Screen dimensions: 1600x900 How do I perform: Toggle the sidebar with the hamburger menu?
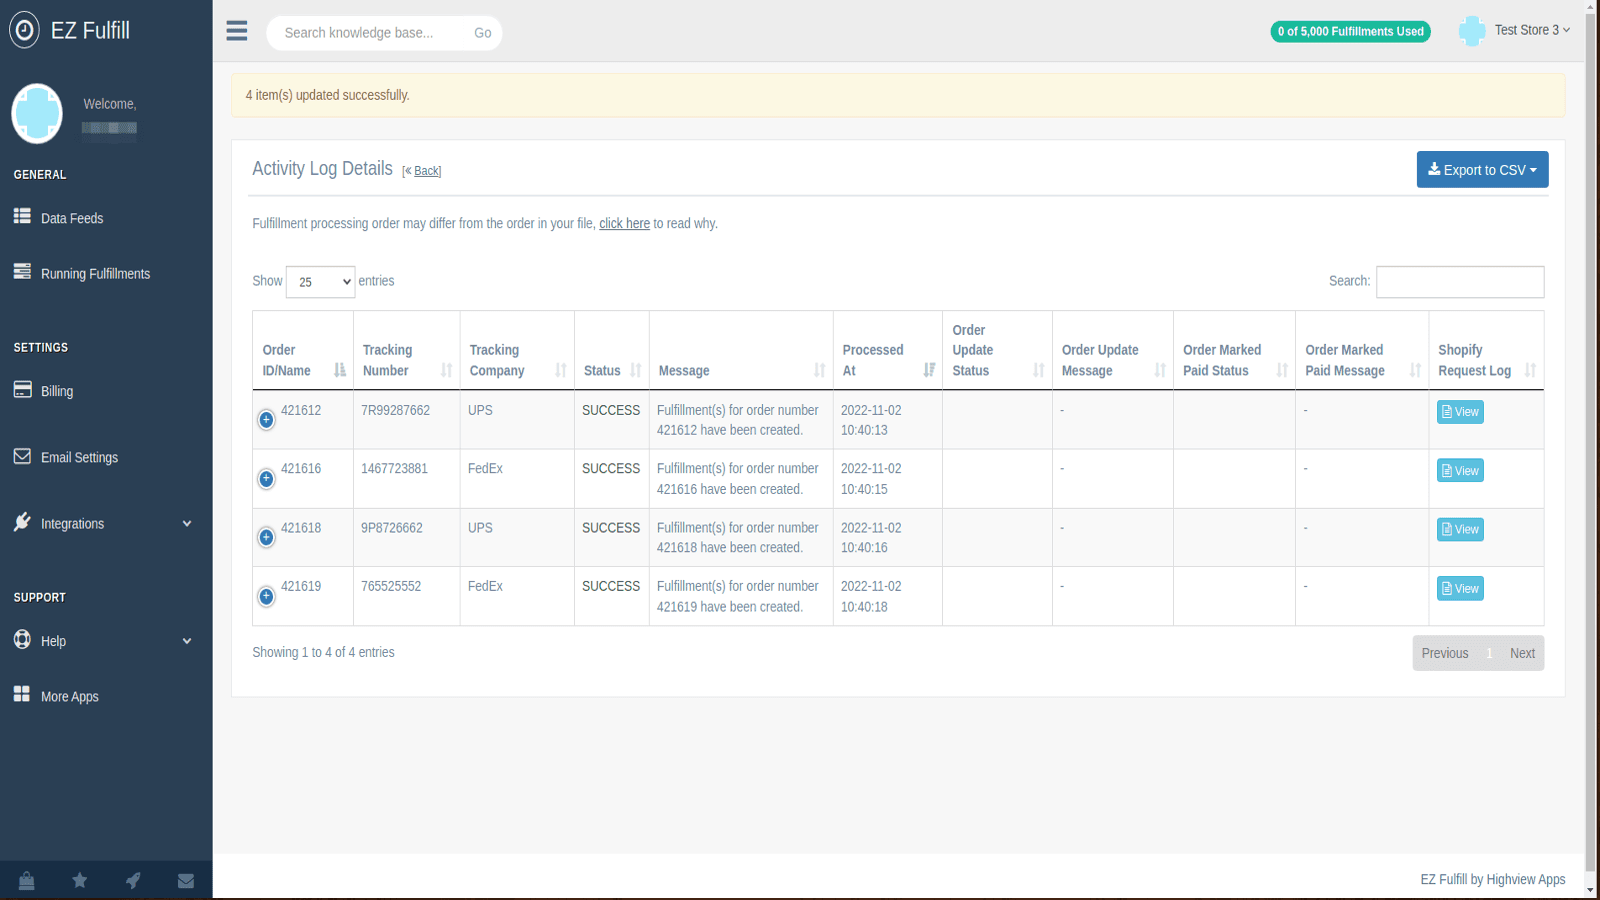point(236,31)
